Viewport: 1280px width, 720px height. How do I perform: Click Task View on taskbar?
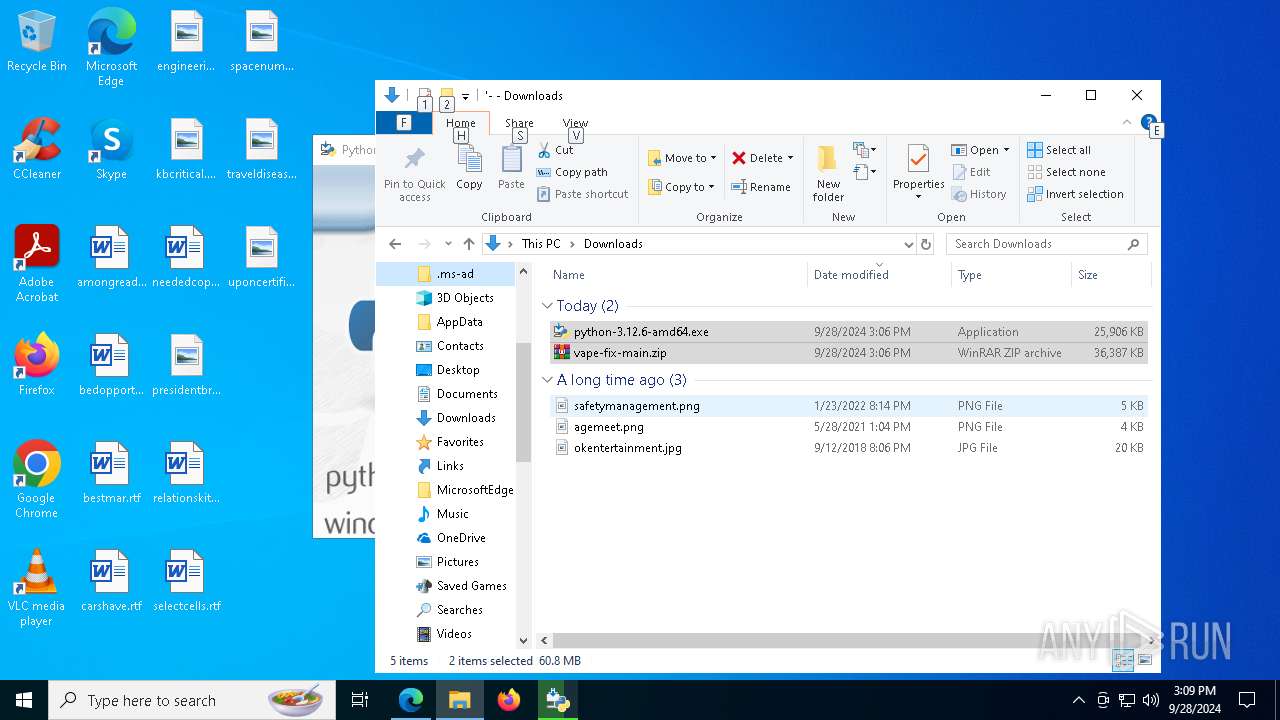click(x=360, y=700)
